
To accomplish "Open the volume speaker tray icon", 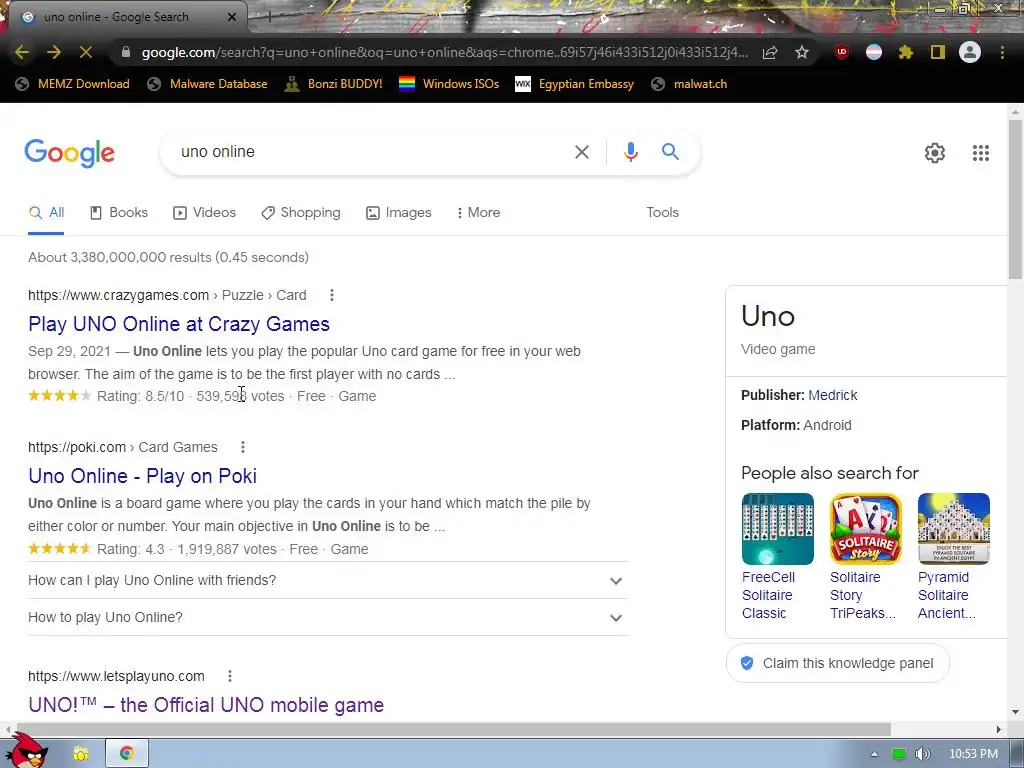I will click(x=922, y=754).
